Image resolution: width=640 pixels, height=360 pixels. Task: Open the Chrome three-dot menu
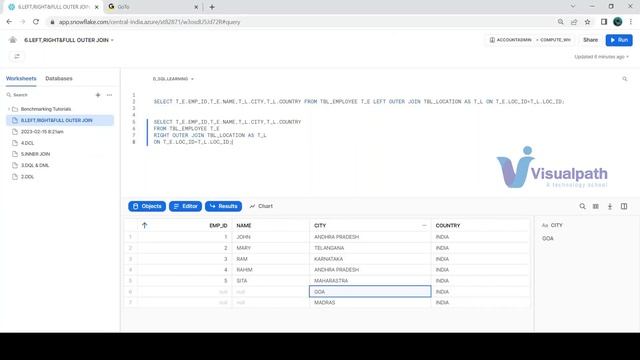click(x=631, y=22)
